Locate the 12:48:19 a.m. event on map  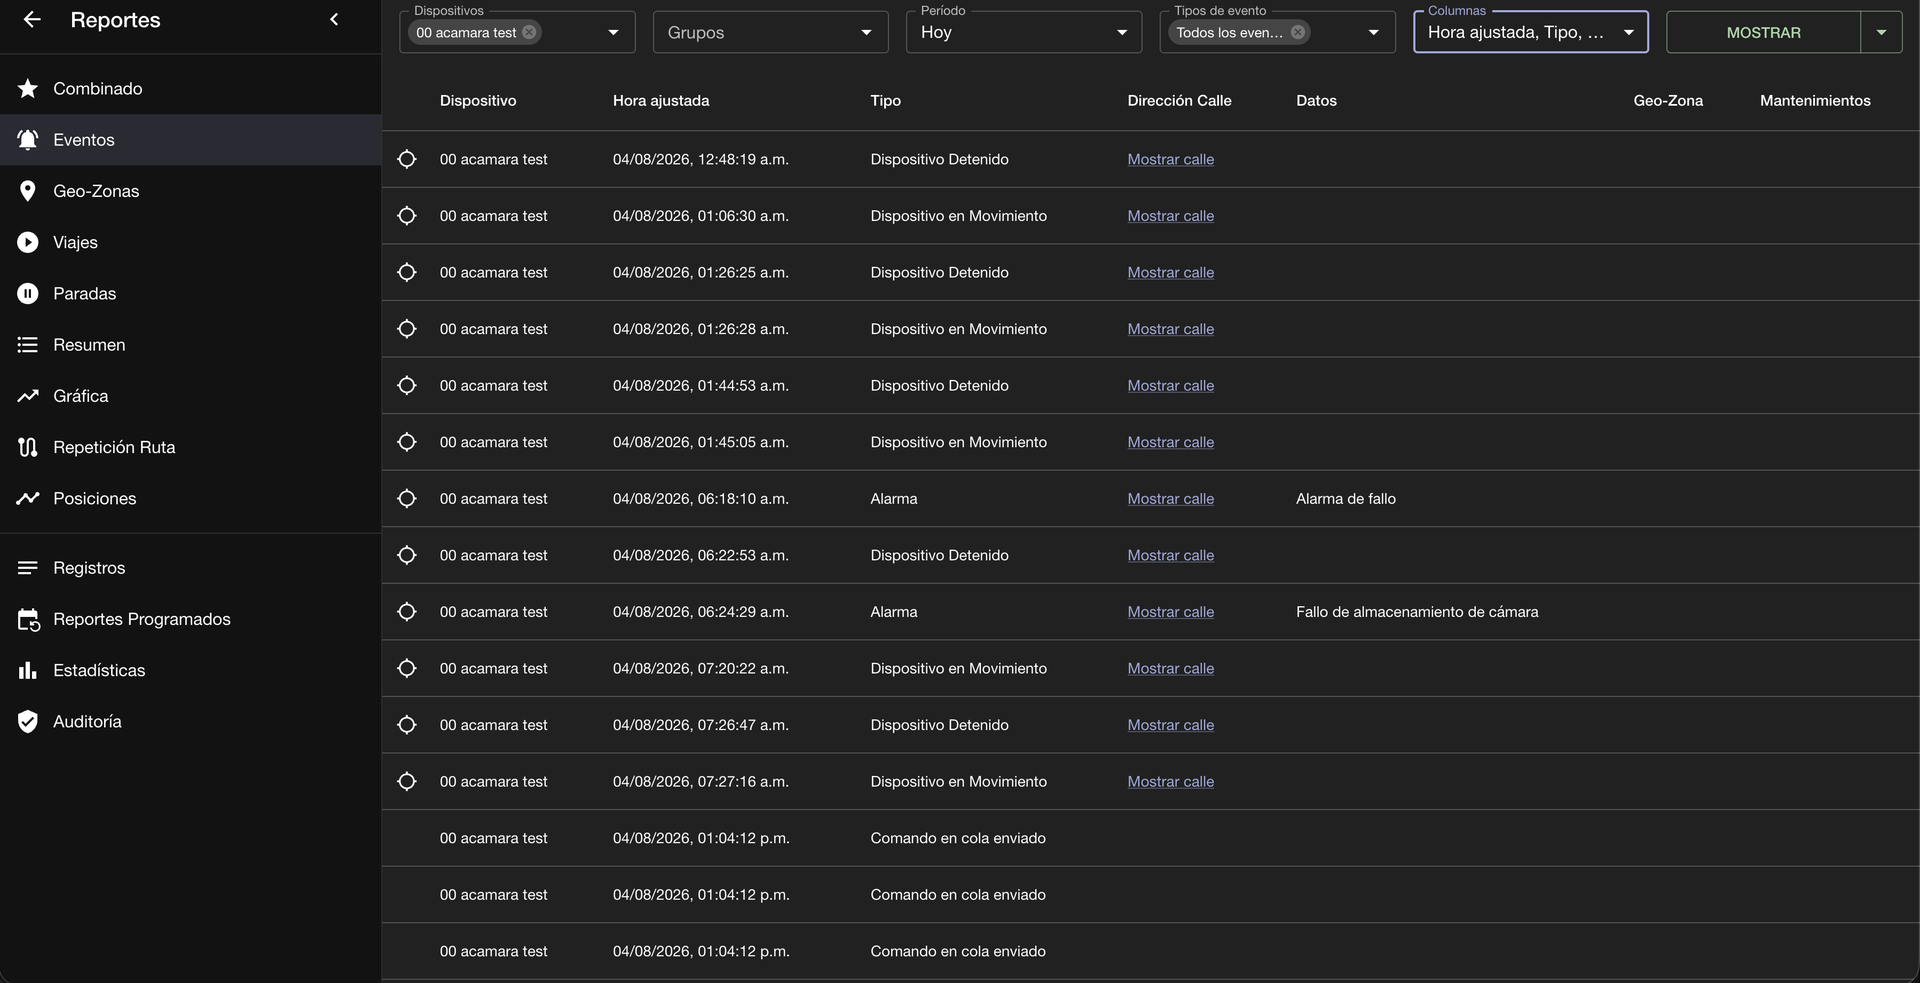pyautogui.click(x=407, y=159)
